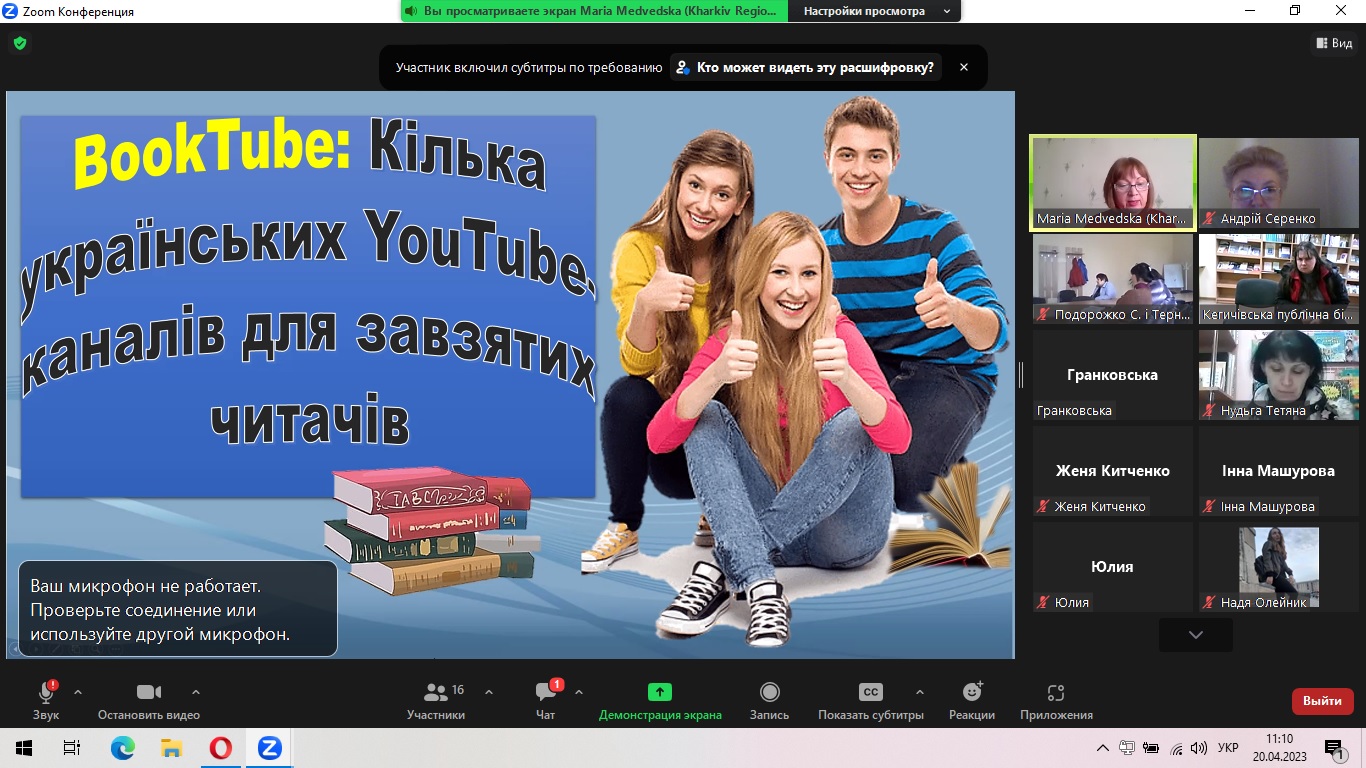Open the Chat panel
Image resolution: width=1366 pixels, height=768 pixels.
pyautogui.click(x=545, y=700)
